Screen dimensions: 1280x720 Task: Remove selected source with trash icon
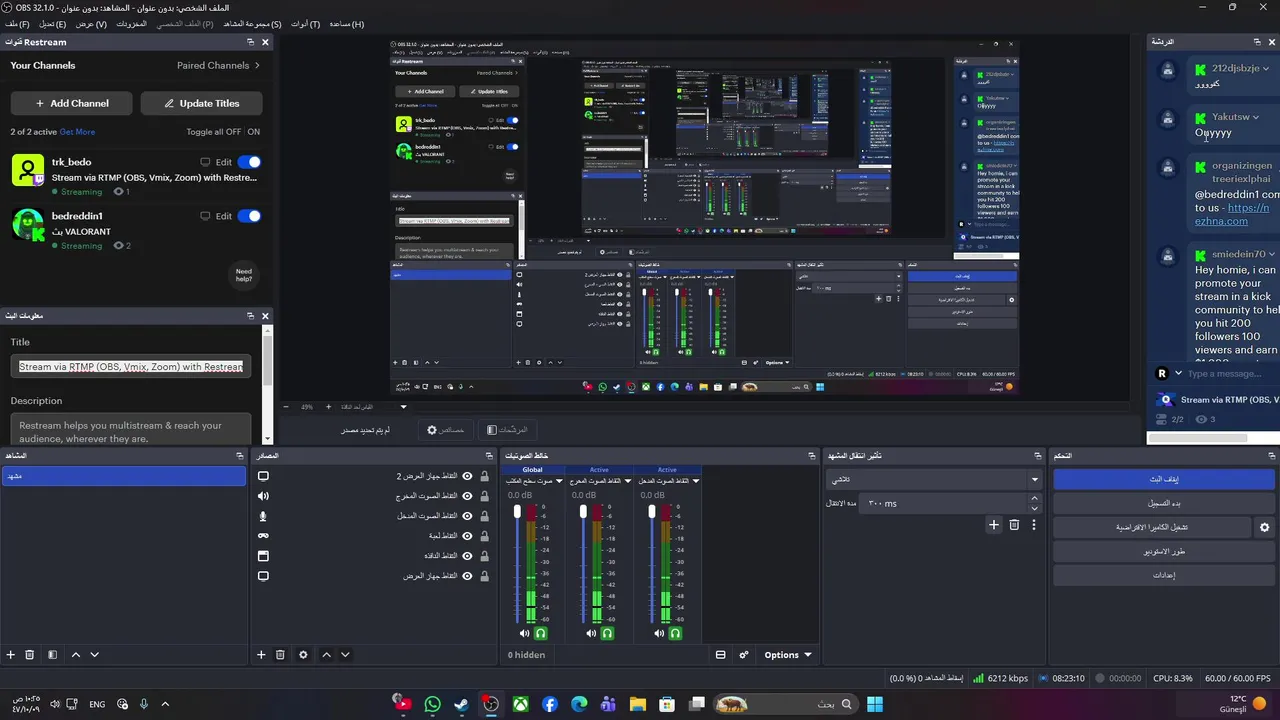(280, 655)
